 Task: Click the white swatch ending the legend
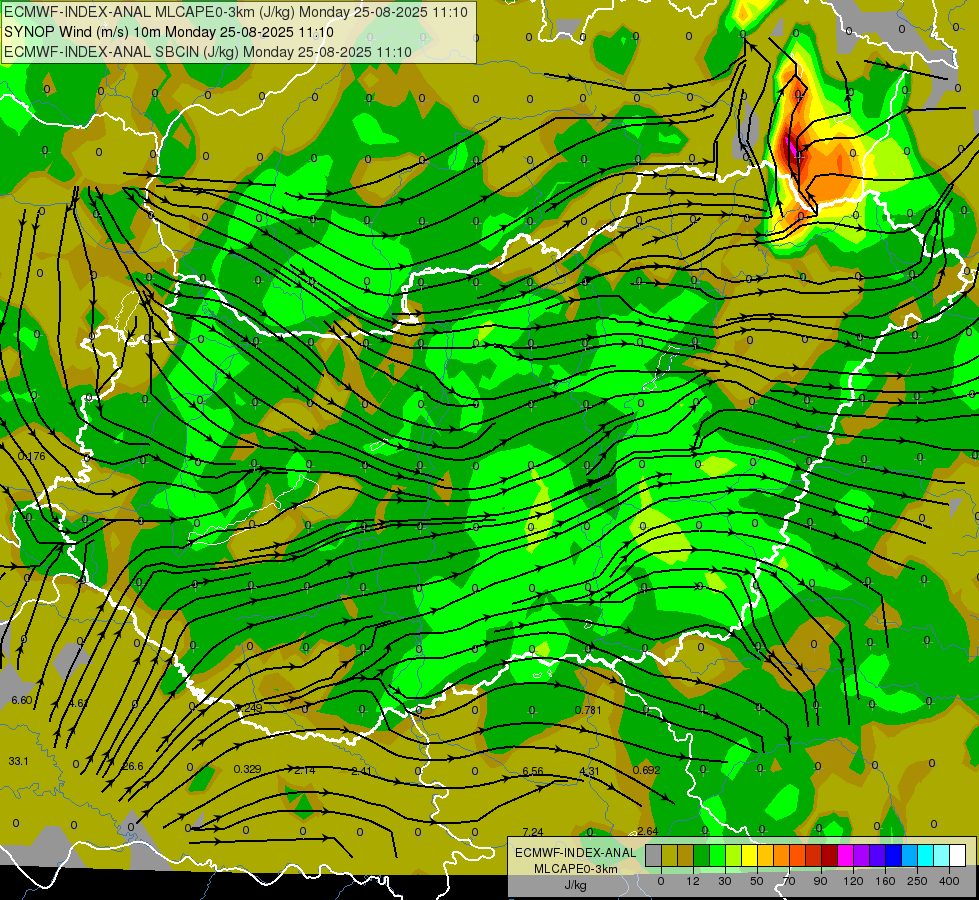tap(958, 856)
